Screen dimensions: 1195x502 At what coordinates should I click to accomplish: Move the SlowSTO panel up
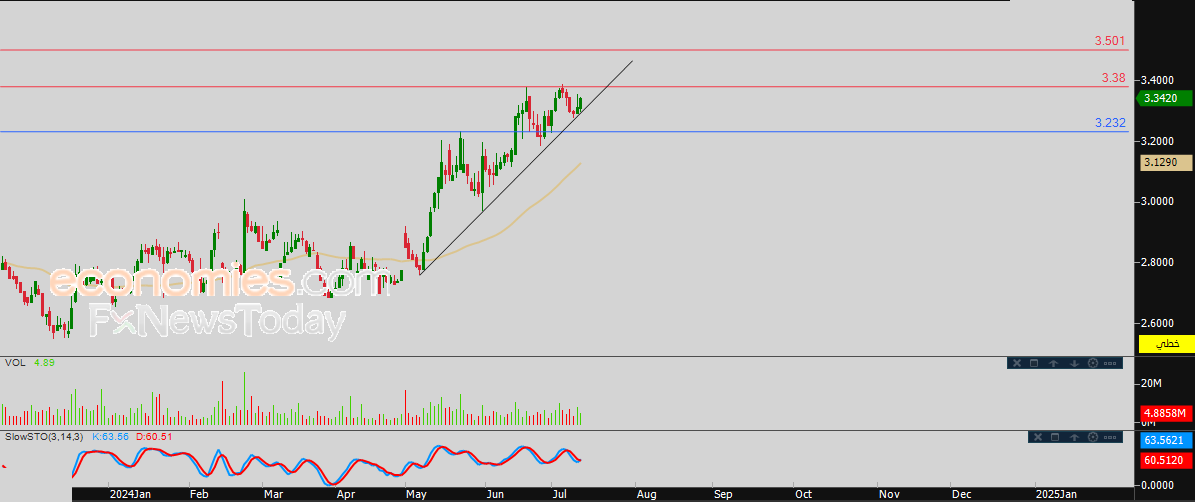1074,437
